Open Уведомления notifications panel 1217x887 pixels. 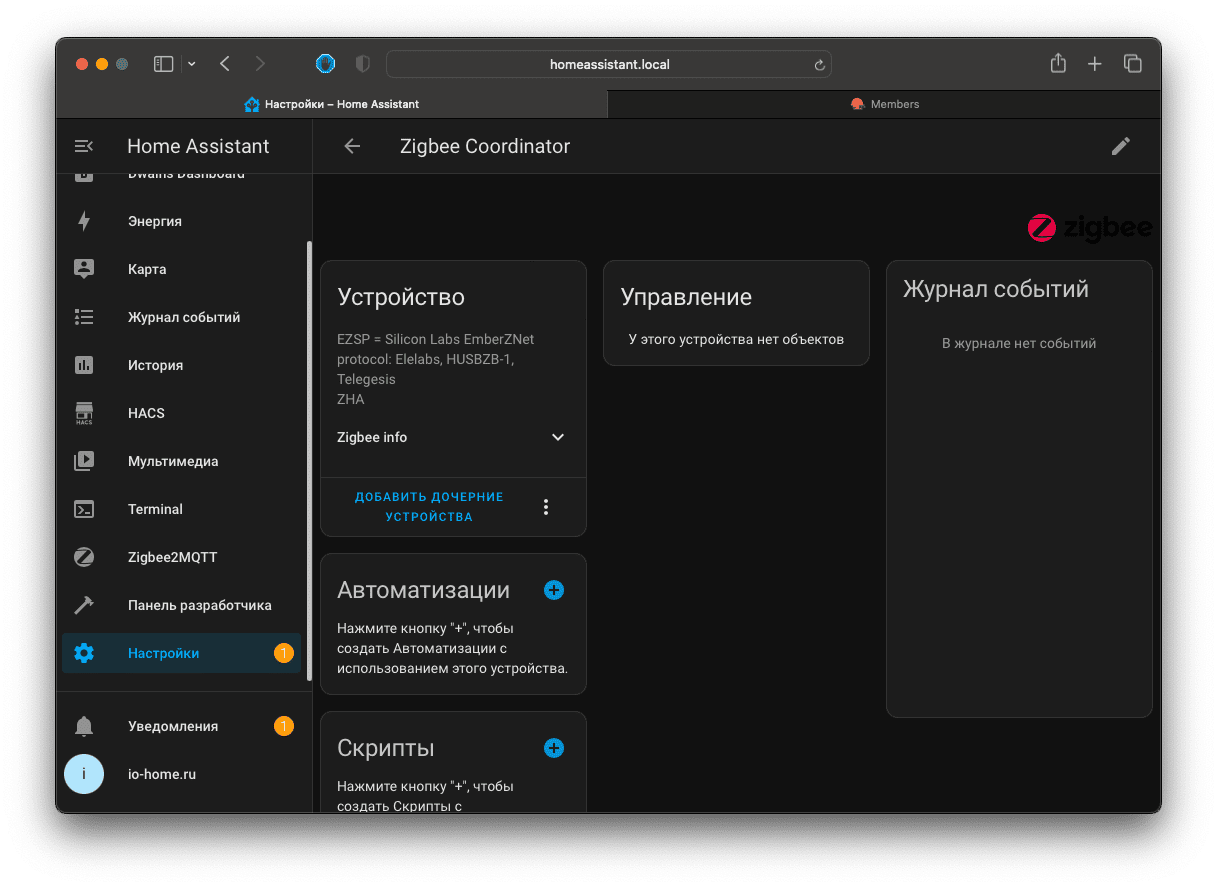172,726
